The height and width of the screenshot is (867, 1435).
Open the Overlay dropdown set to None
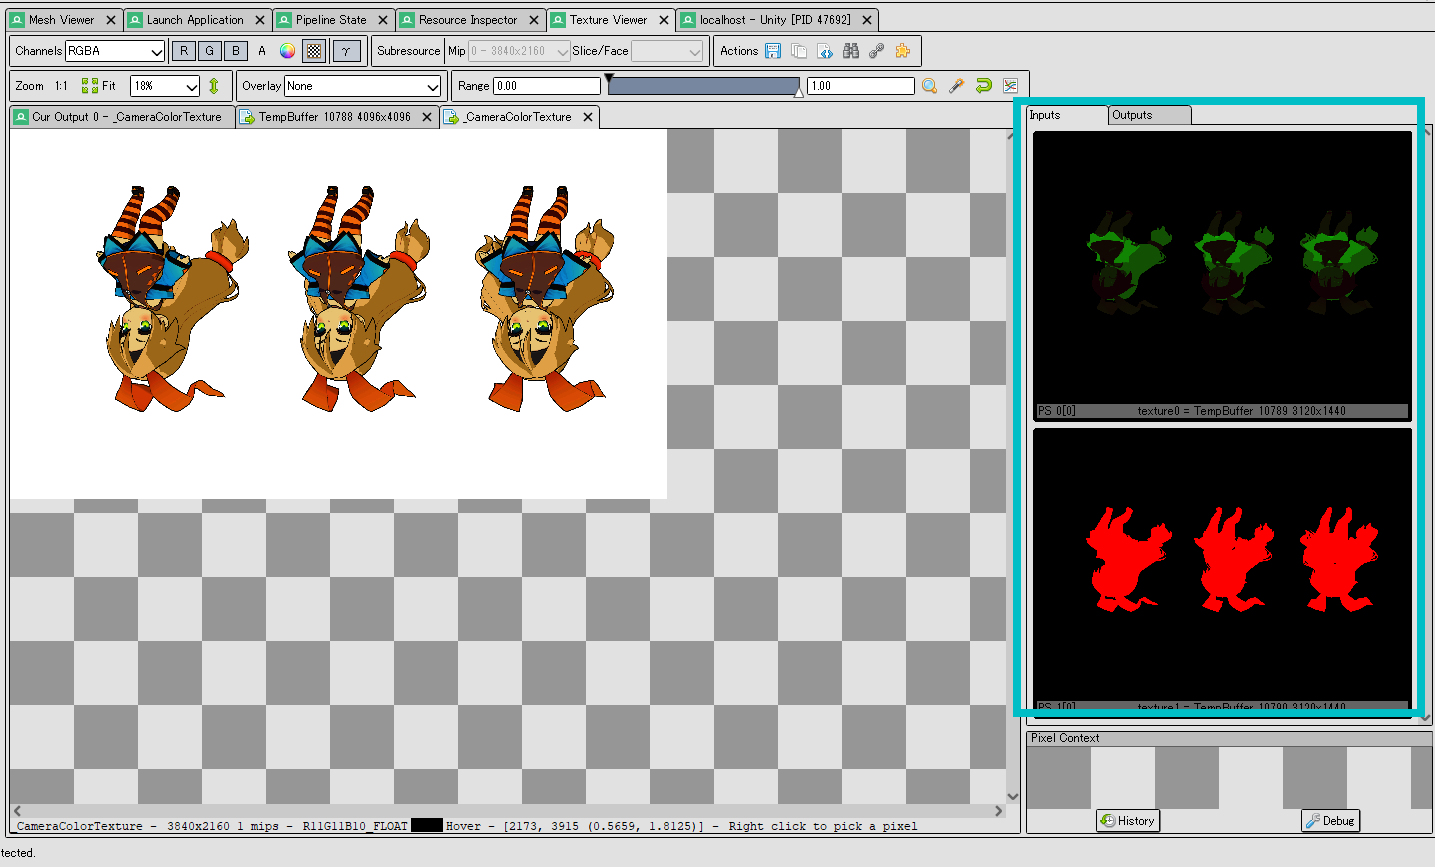(x=362, y=86)
